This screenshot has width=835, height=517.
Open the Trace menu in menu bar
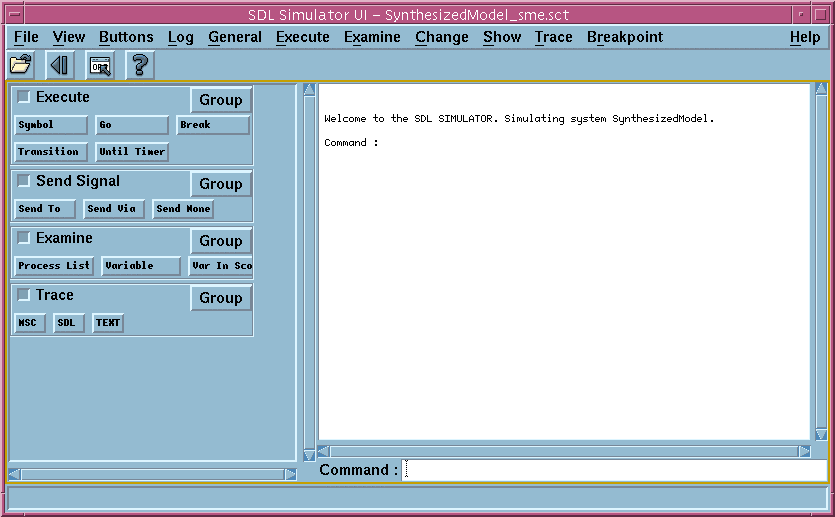(x=554, y=37)
